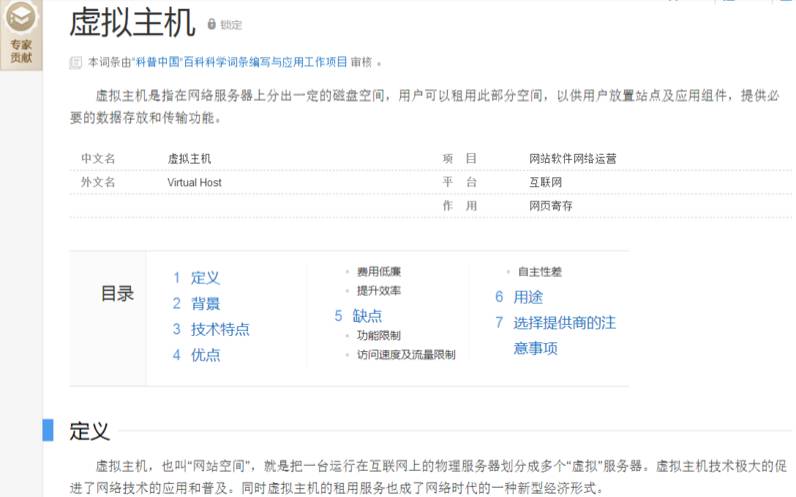Go to subsection 功能限制
Image resolution: width=796 pixels, height=497 pixels.
pyautogui.click(x=379, y=335)
